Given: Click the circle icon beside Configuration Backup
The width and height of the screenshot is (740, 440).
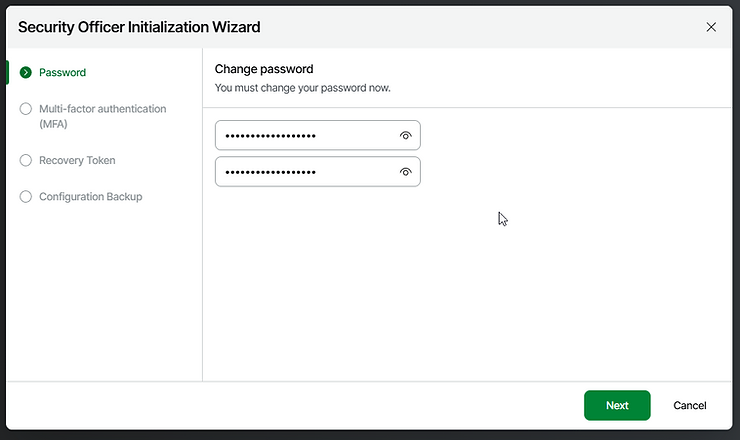Looking at the screenshot, I should [26, 196].
